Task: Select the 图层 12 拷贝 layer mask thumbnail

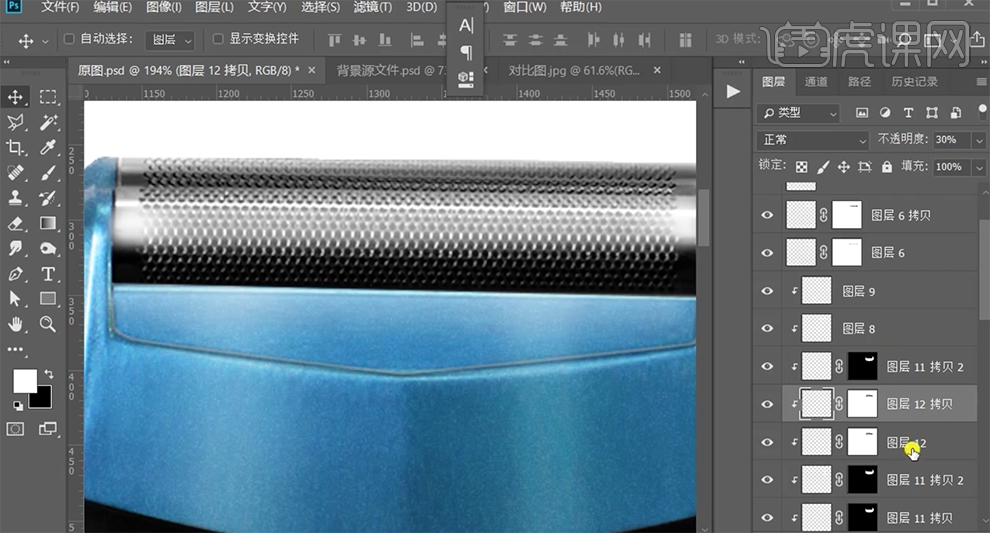Action: pyautogui.click(x=862, y=404)
